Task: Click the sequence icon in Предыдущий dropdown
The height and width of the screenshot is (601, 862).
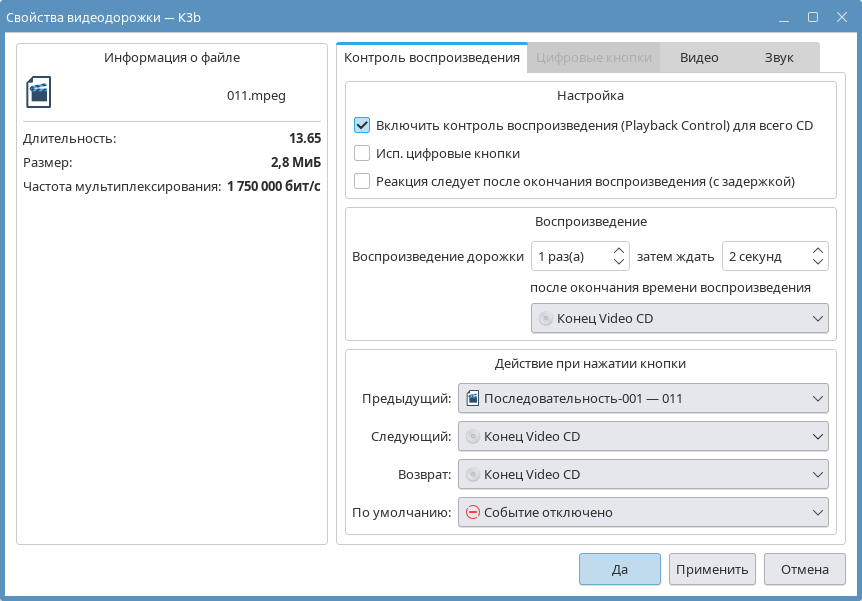Action: point(473,398)
